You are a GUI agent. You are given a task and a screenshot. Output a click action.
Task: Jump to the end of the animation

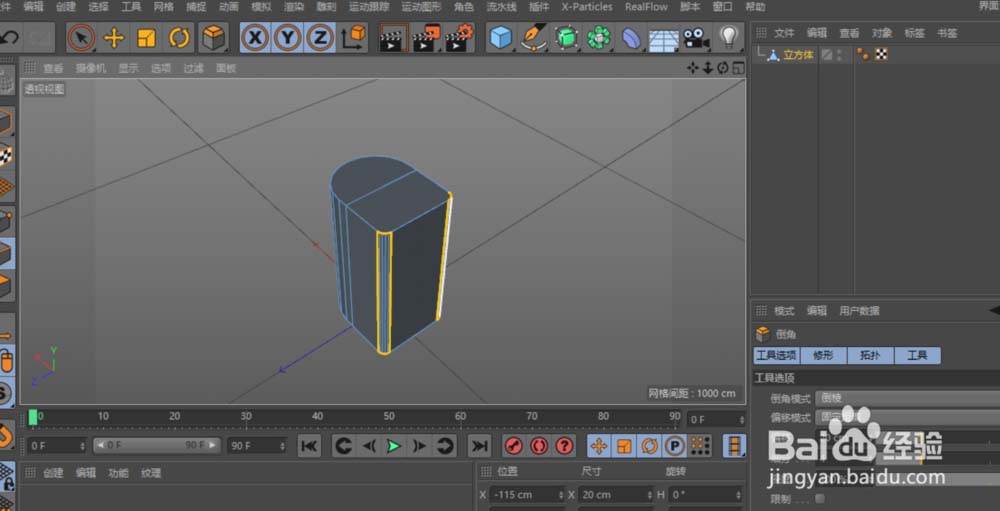[480, 446]
